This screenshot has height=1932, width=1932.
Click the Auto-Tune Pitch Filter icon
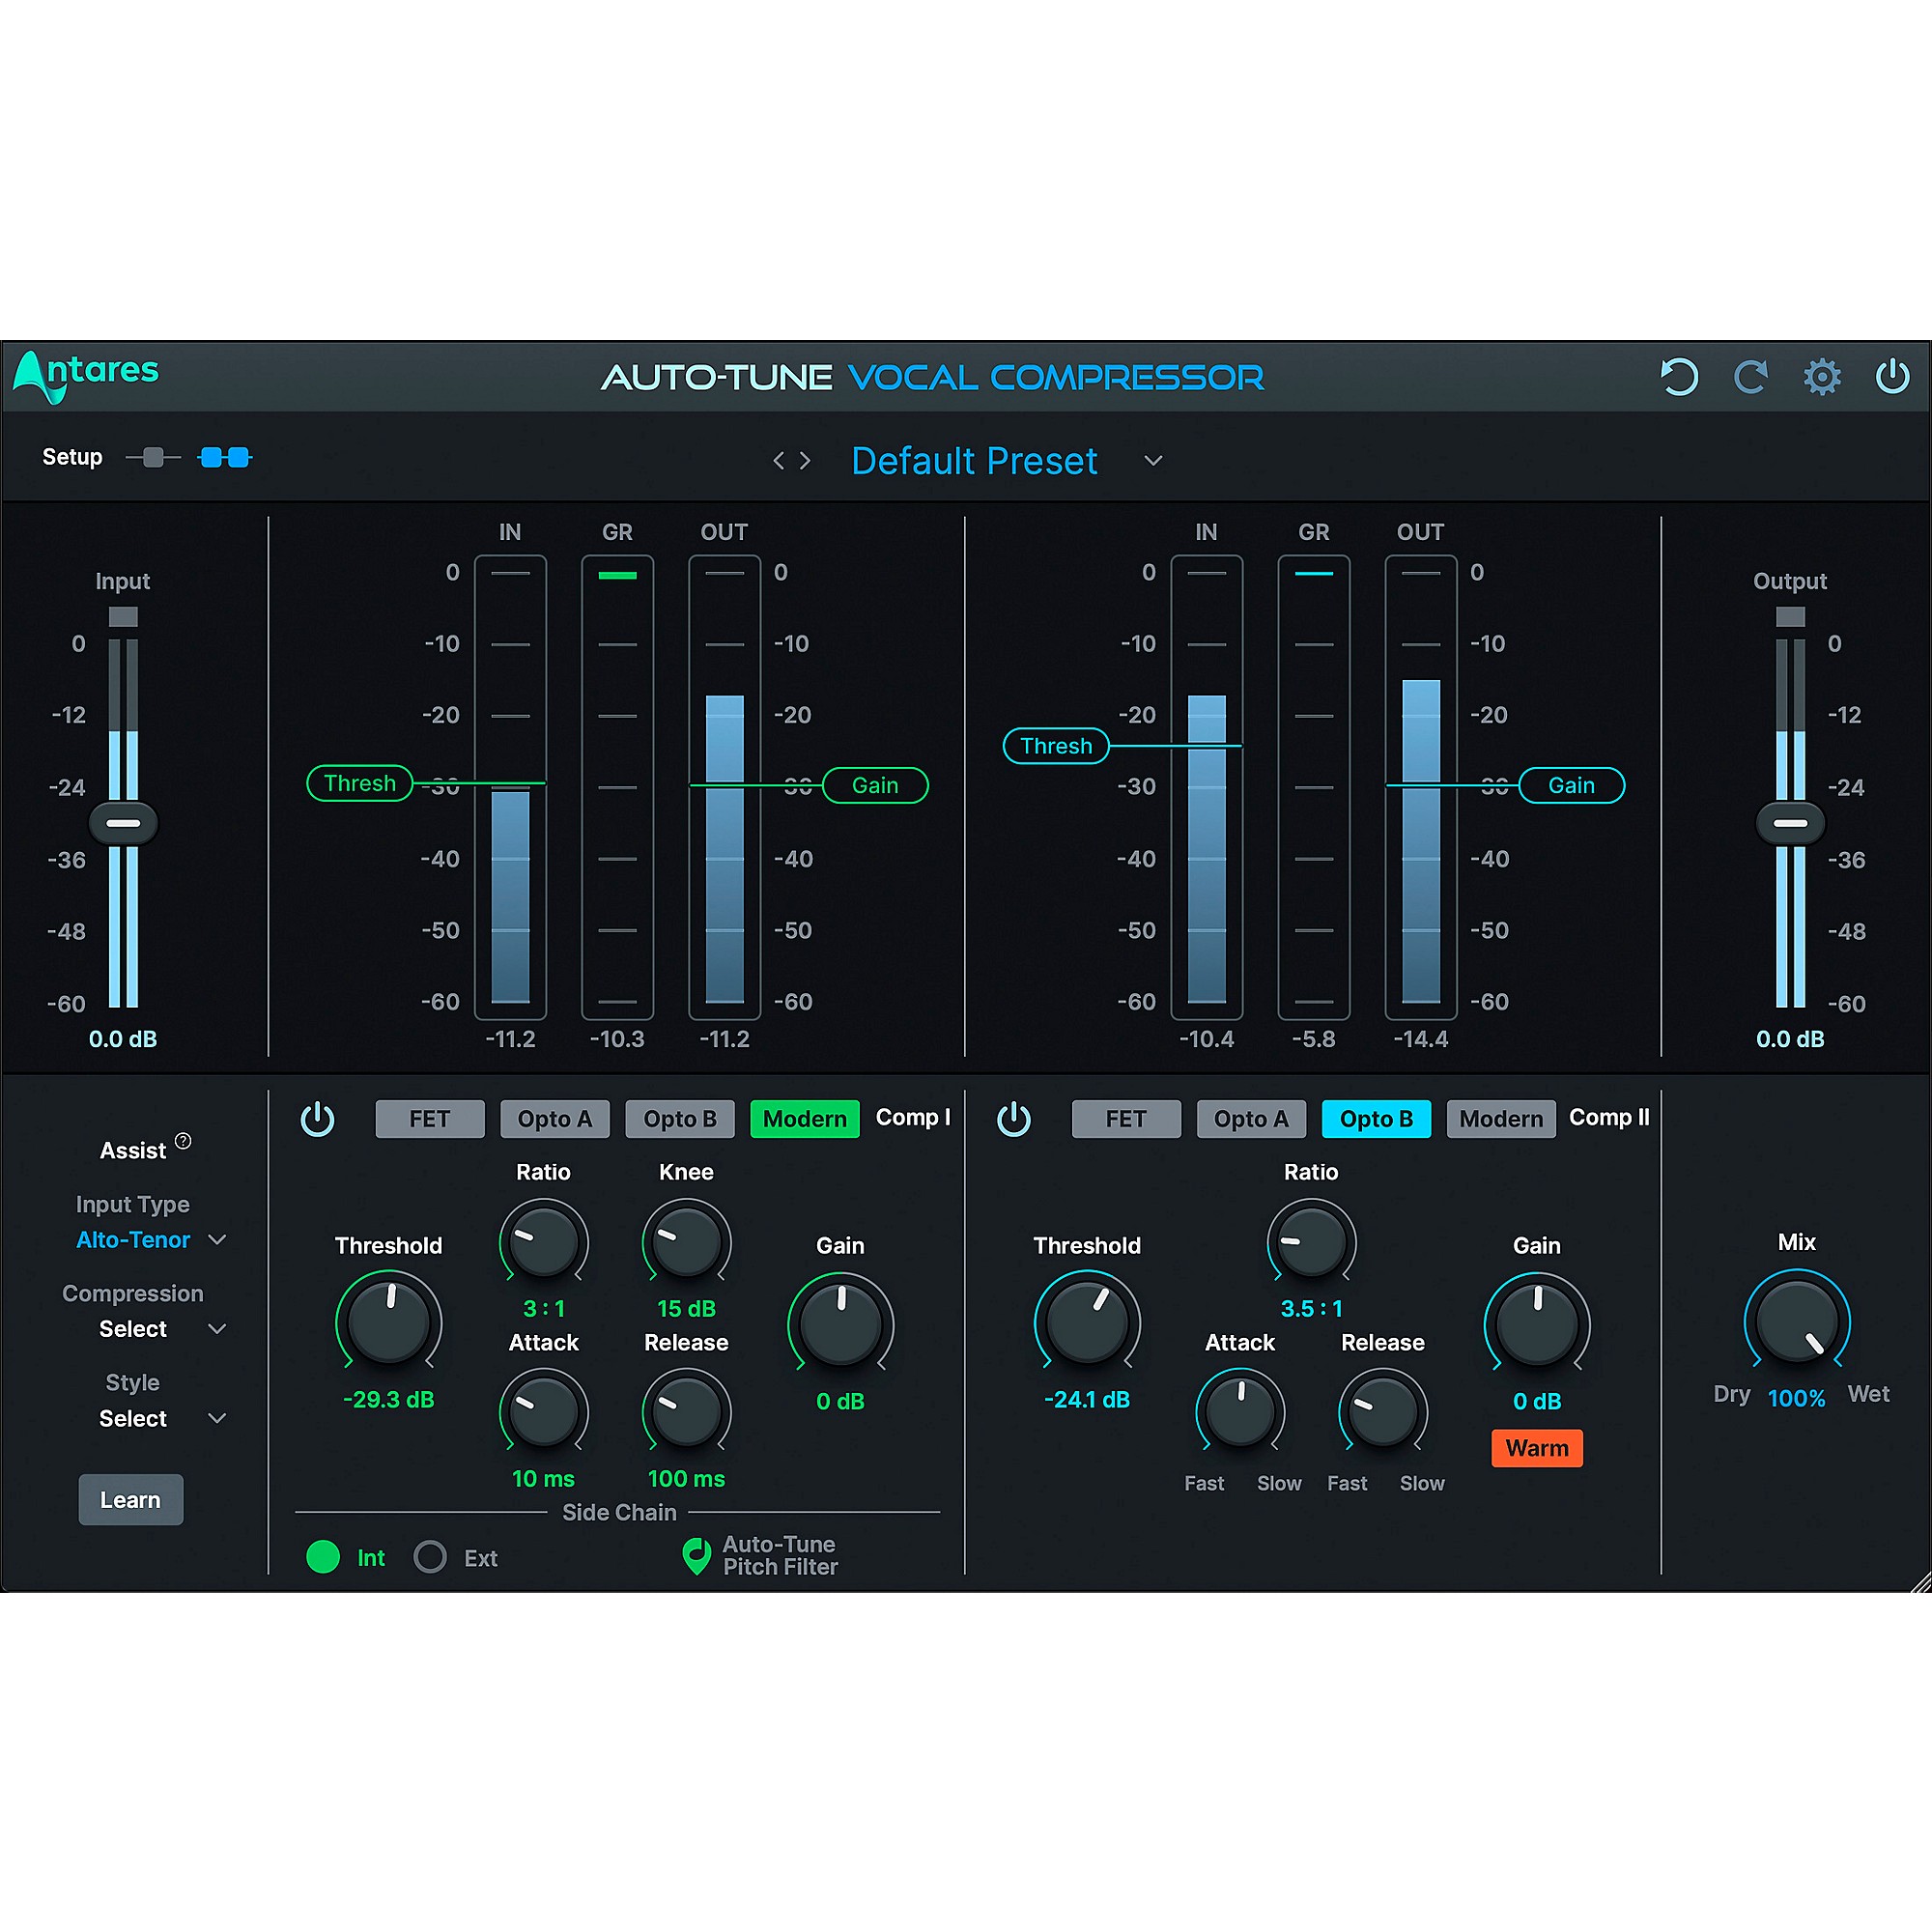696,1556
